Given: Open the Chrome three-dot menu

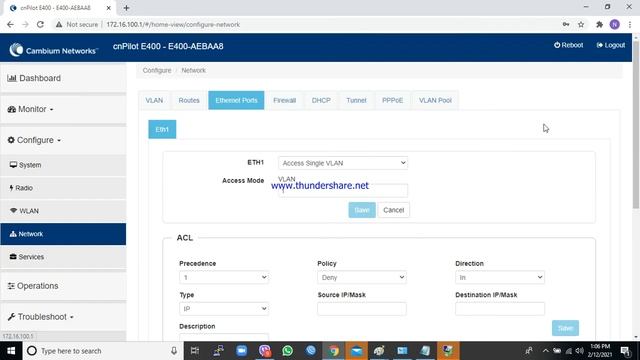Looking at the screenshot, I should [630, 24].
